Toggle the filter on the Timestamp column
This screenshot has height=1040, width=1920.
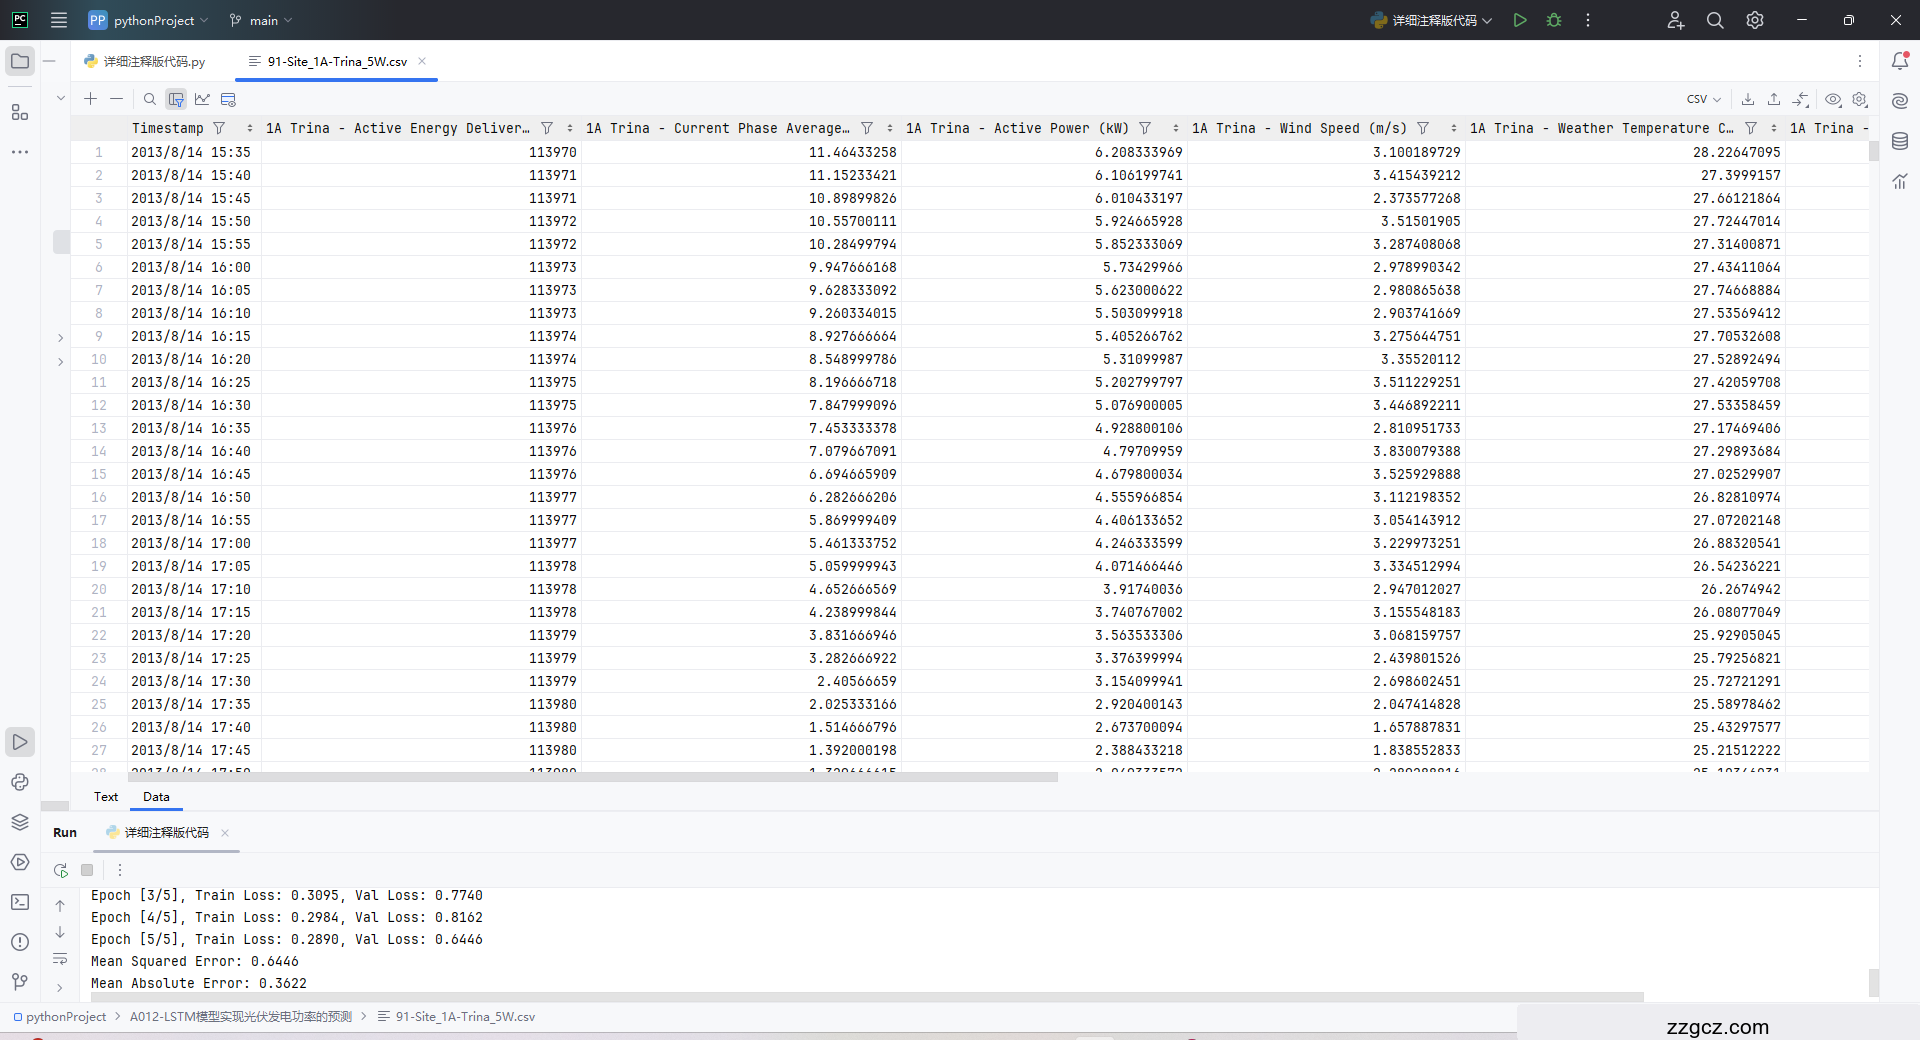click(x=218, y=128)
